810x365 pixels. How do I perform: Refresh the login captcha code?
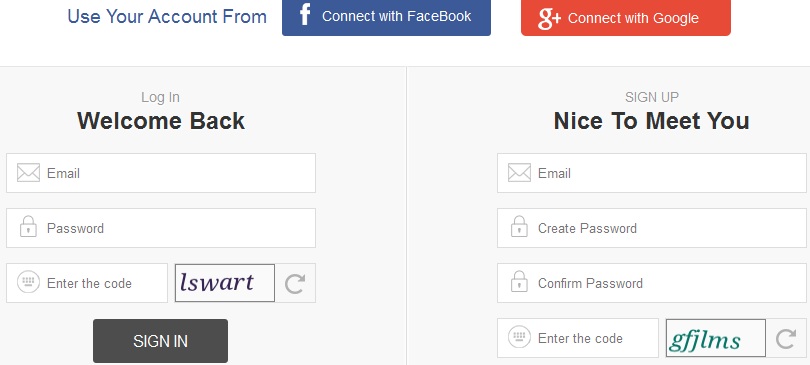point(295,283)
